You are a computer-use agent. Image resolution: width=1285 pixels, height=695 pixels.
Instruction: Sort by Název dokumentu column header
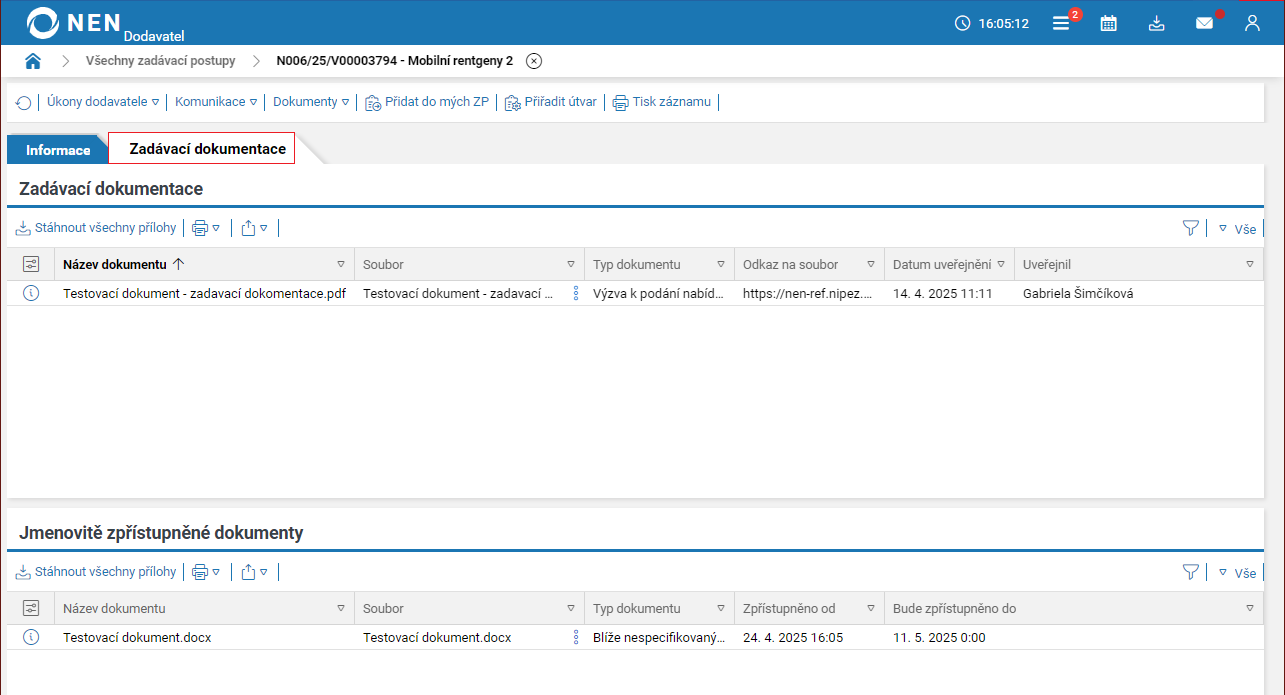pos(115,264)
